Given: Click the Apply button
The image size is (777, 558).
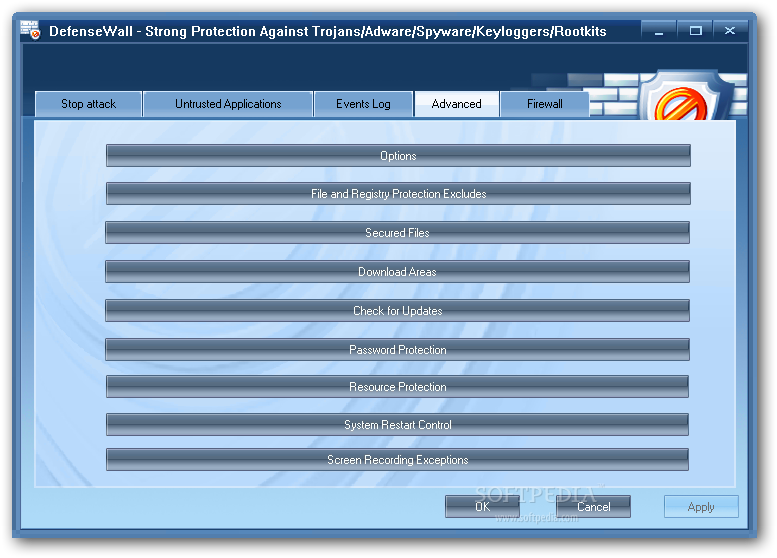Looking at the screenshot, I should point(701,506).
